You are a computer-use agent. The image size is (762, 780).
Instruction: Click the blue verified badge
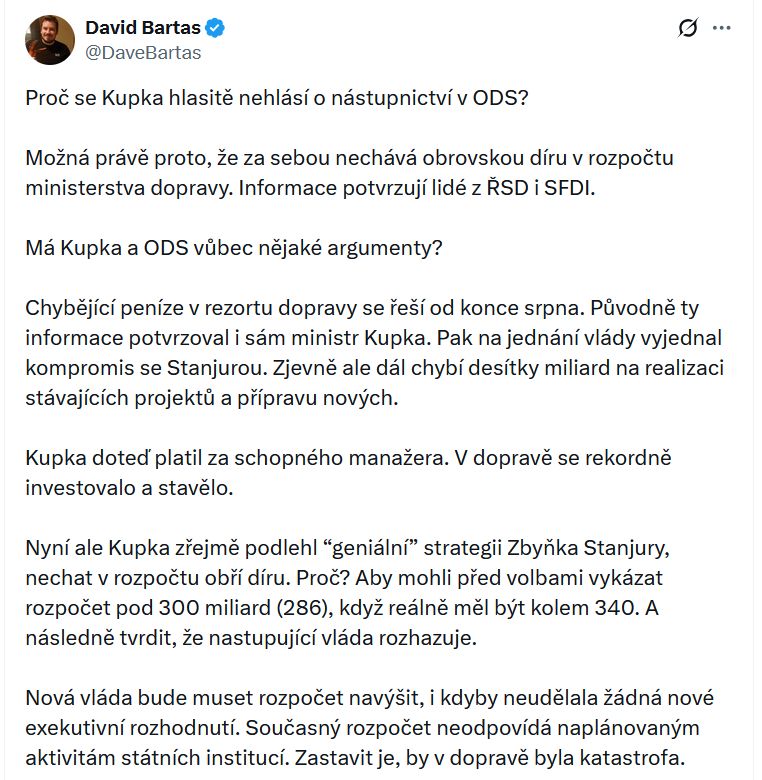(217, 28)
